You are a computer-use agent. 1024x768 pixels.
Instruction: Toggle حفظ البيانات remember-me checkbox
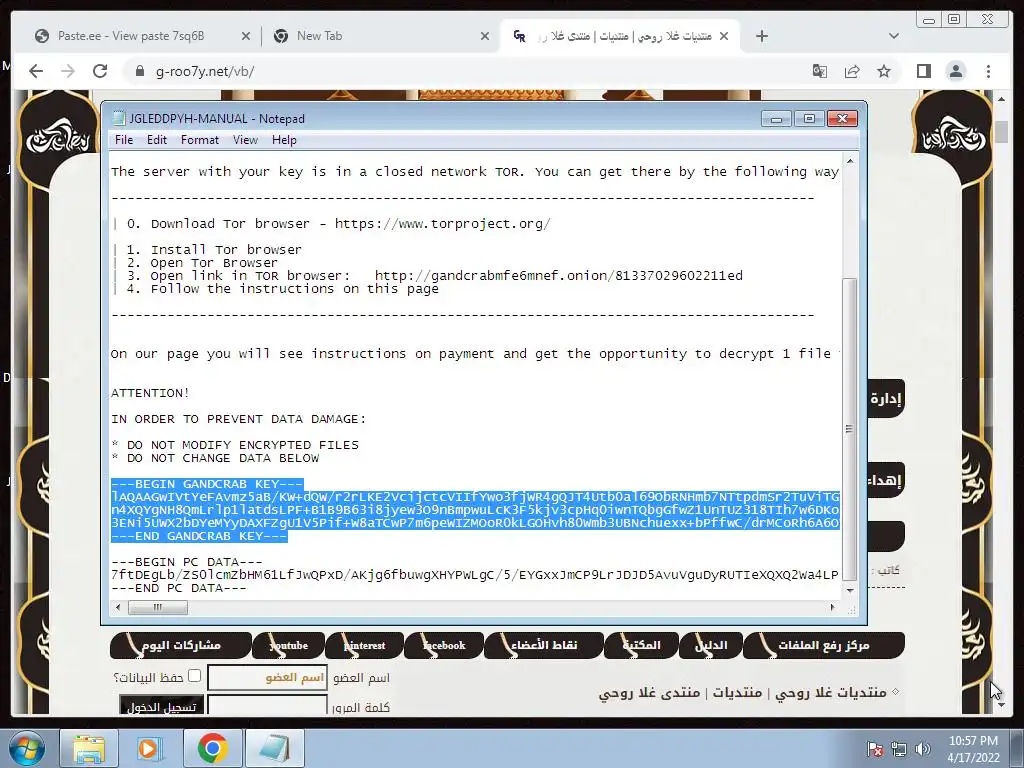(194, 676)
